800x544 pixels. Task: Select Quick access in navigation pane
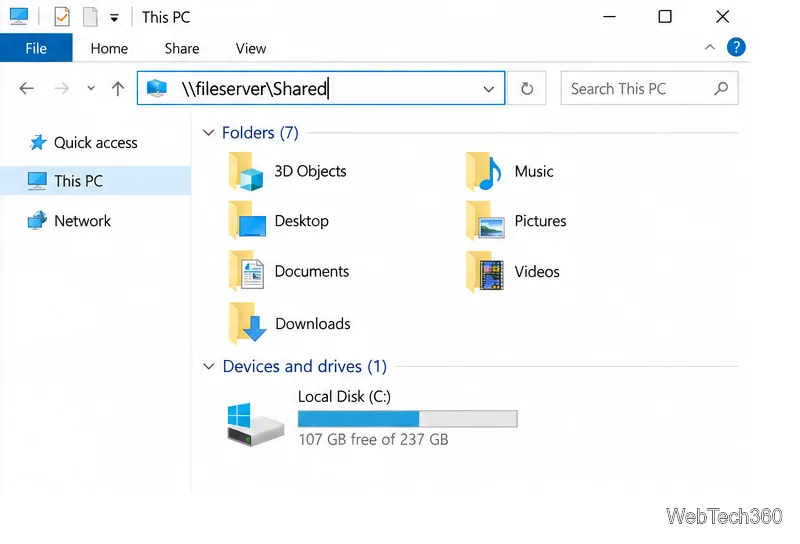[95, 142]
